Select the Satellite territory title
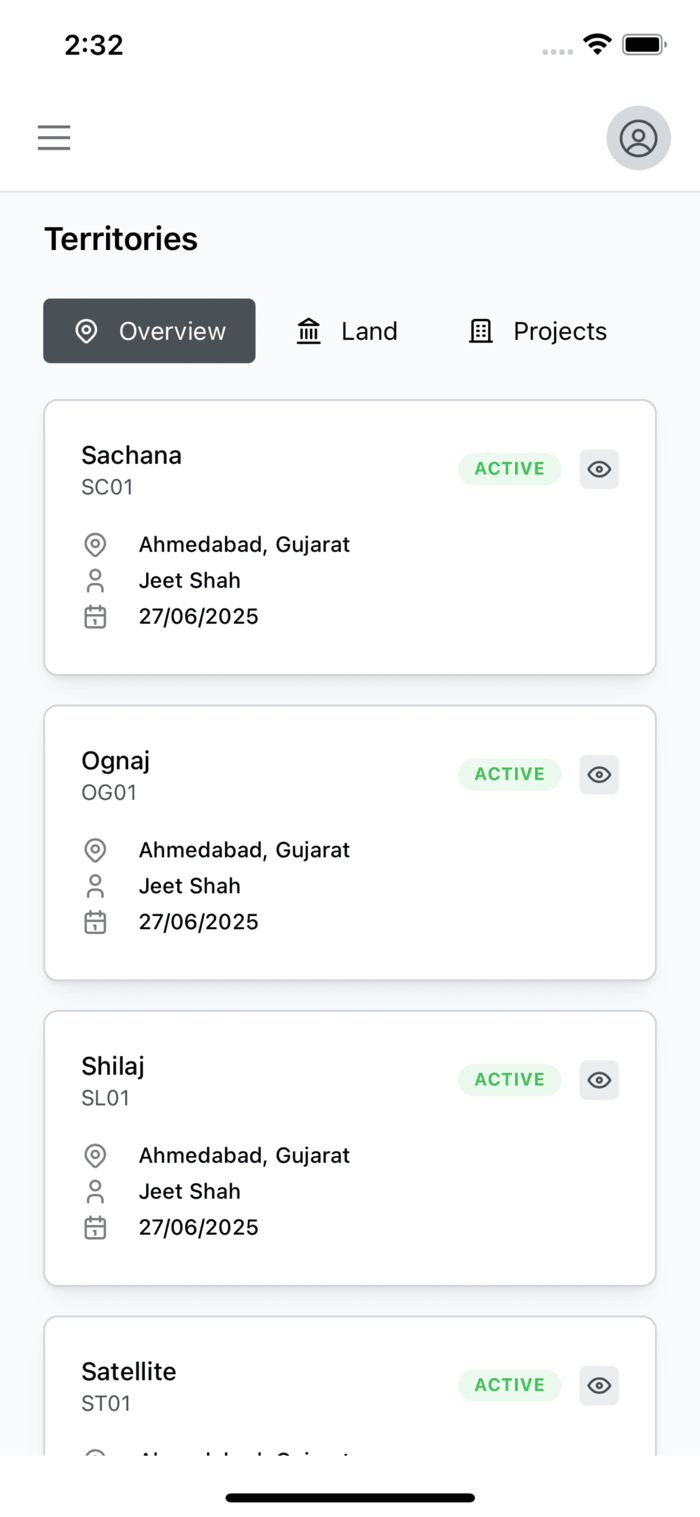Viewport: 700px width, 1517px height. tap(128, 1372)
